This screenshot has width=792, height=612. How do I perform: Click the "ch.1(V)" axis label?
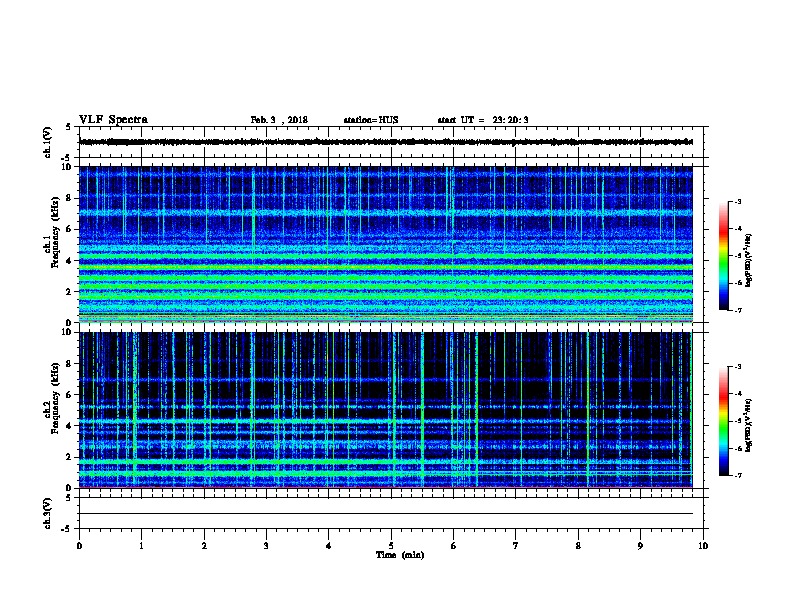47,142
